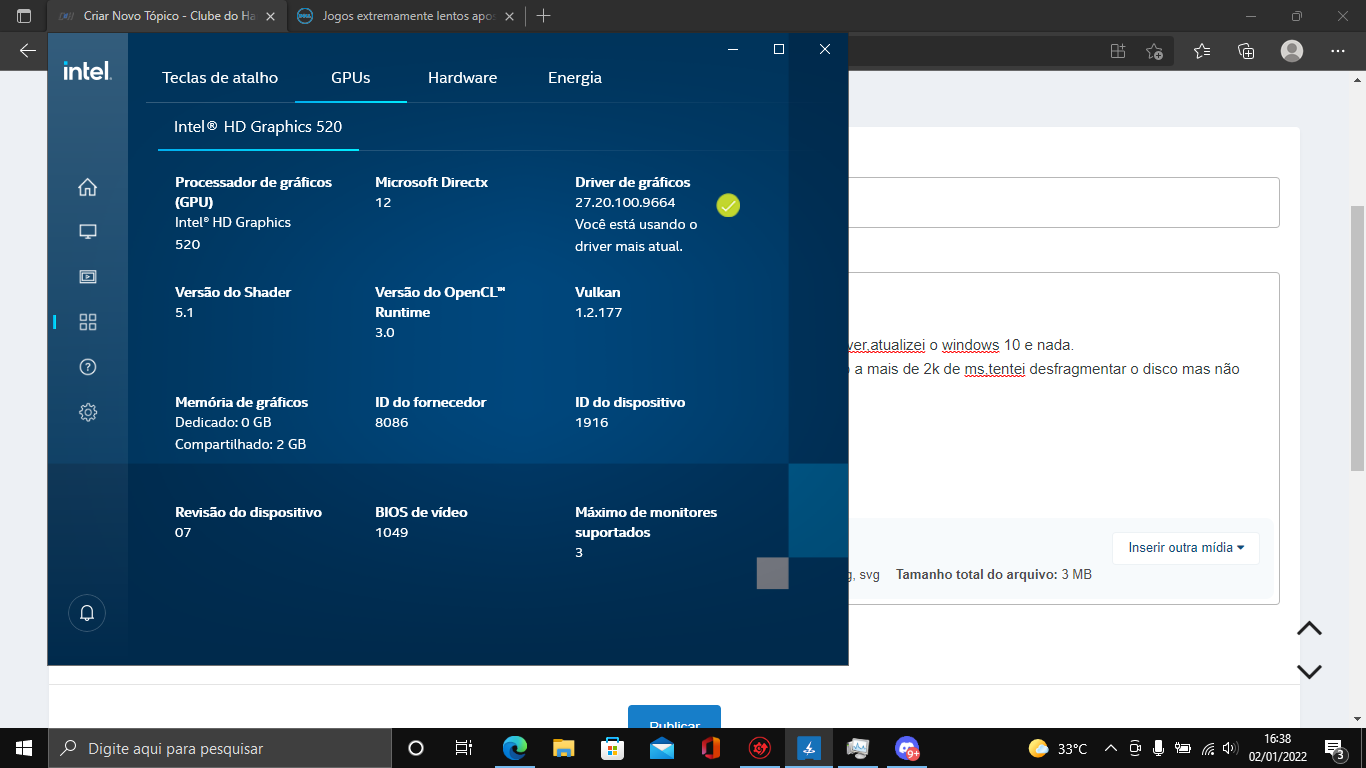
Task: Close the Jogos extremamente lentos browser tab
Action: click(x=511, y=17)
